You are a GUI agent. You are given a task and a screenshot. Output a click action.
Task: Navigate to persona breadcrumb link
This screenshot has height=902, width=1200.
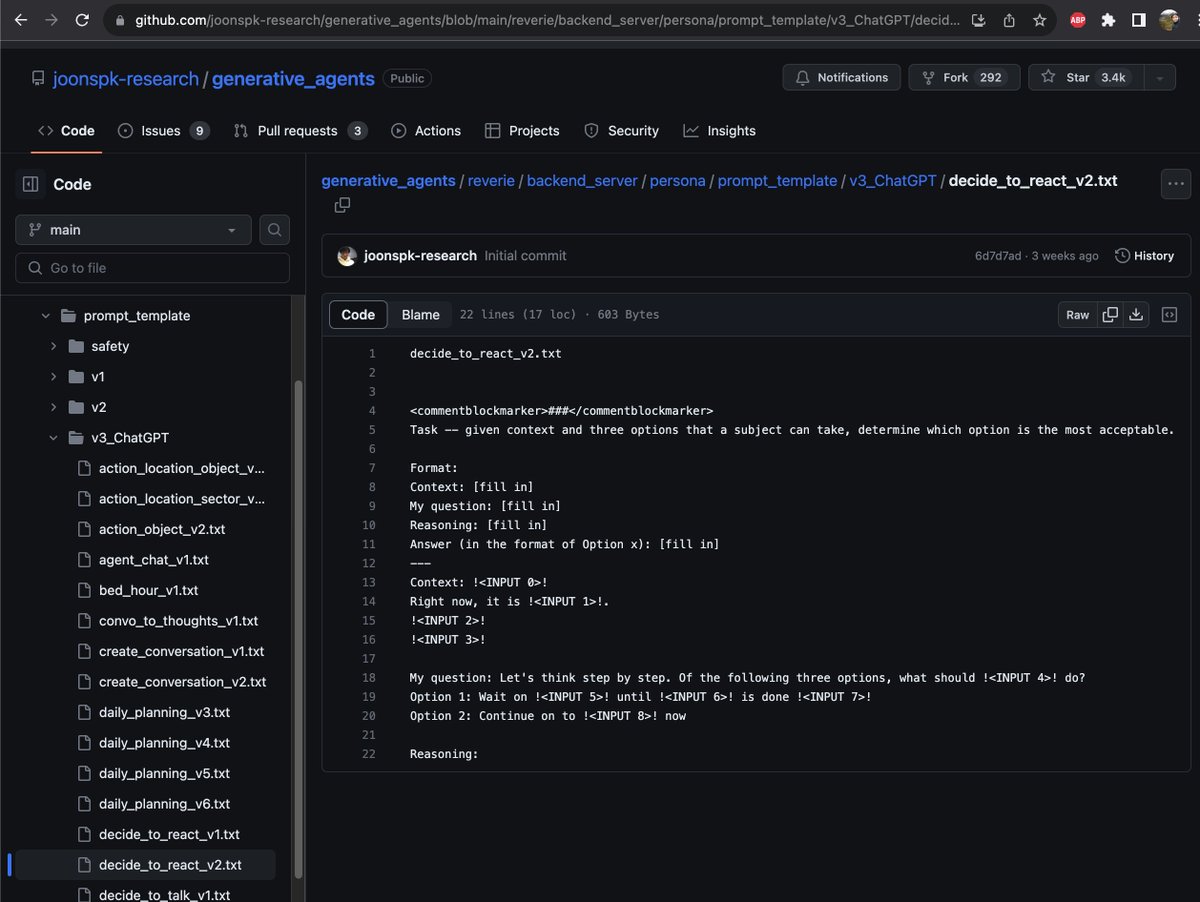tap(677, 181)
